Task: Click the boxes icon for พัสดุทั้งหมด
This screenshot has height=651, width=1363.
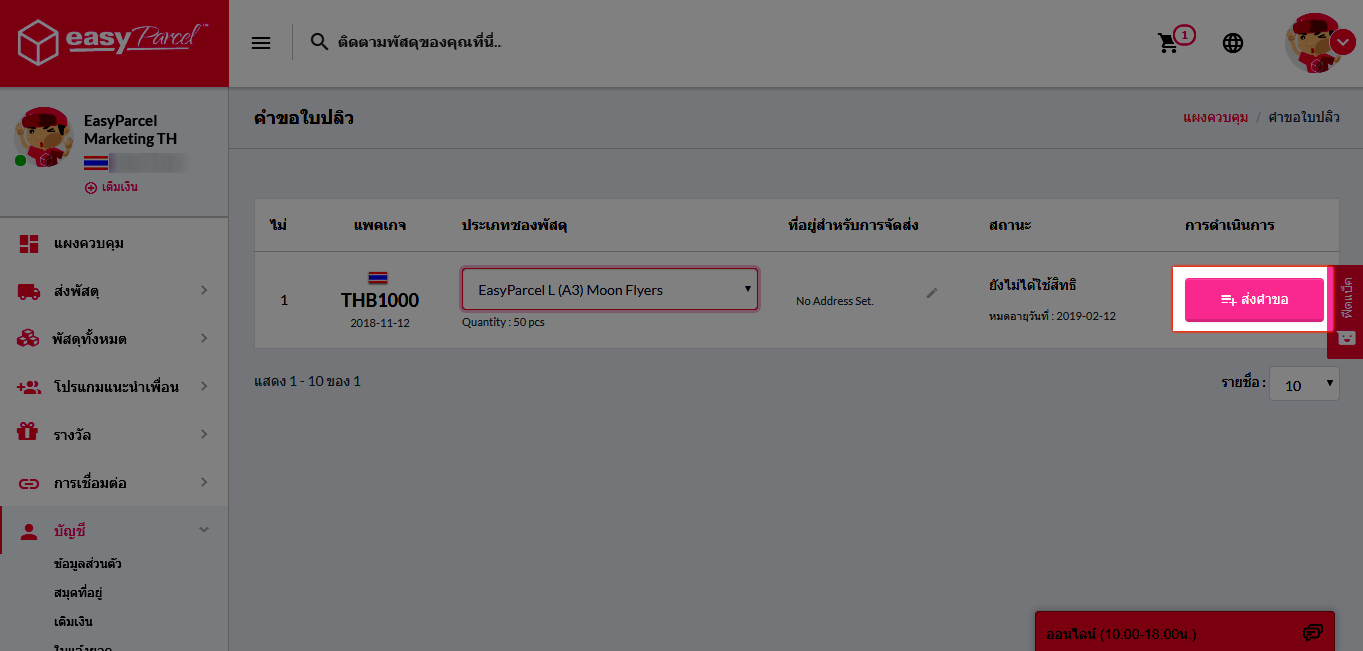Action: (x=28, y=339)
